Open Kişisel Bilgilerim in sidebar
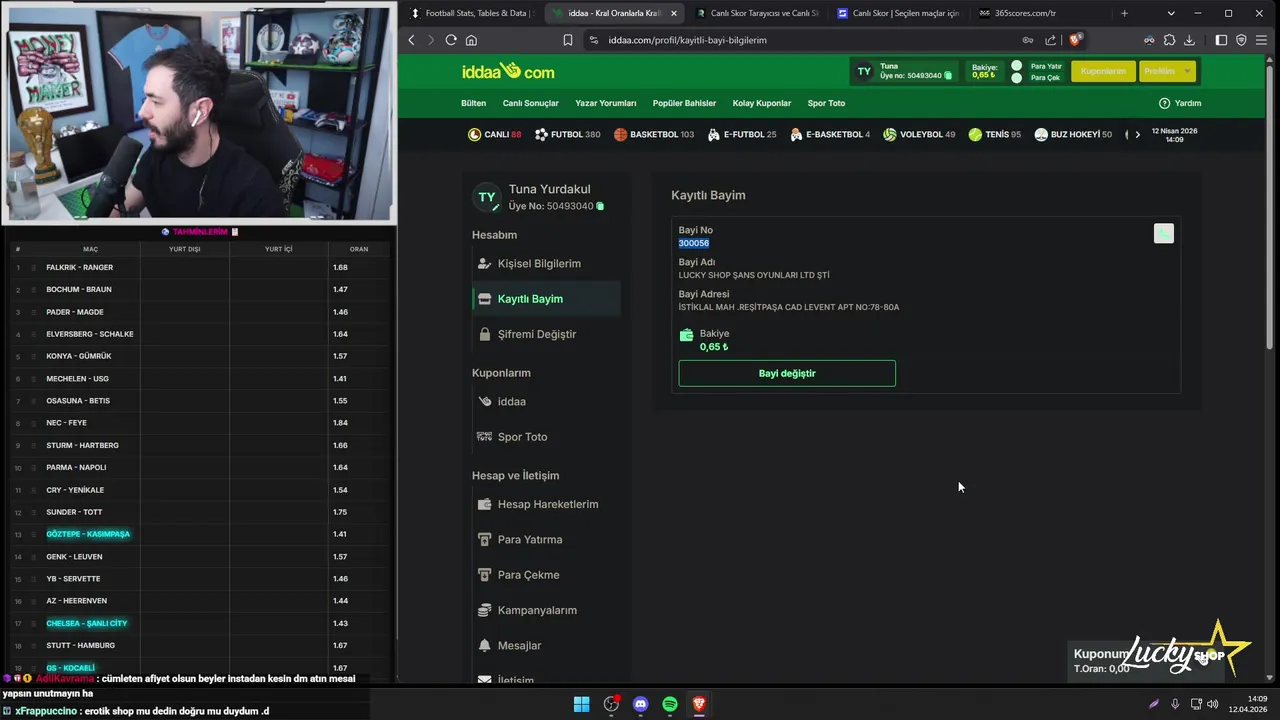Image resolution: width=1280 pixels, height=720 pixels. (545, 263)
